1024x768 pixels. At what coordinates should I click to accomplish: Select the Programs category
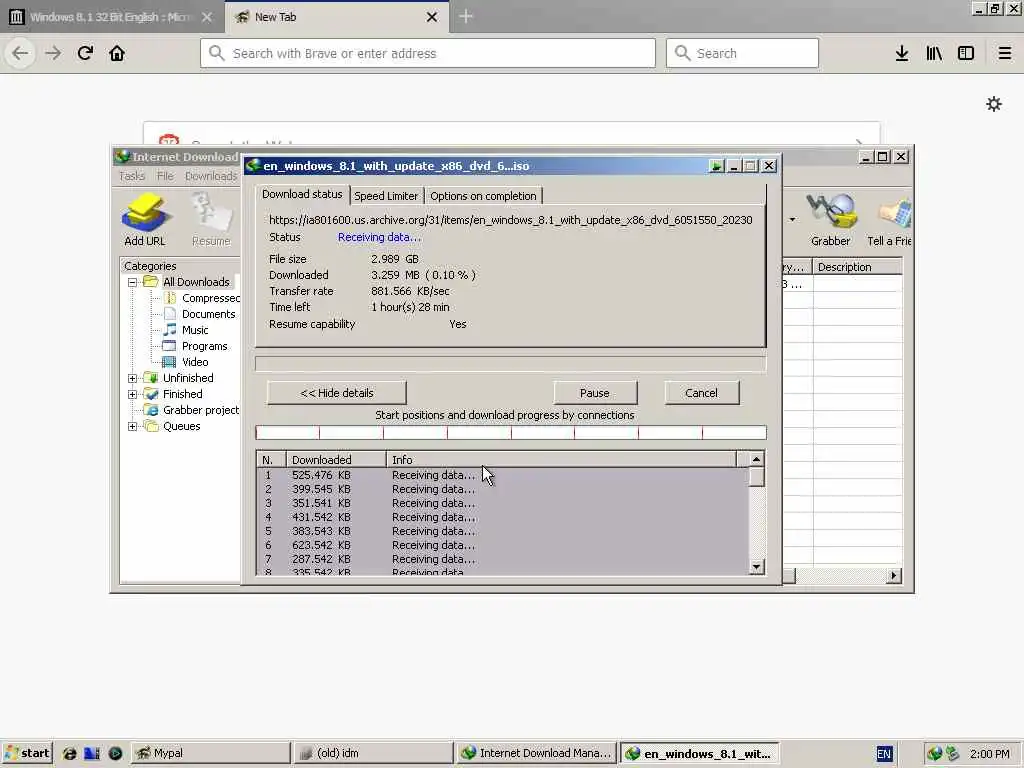pos(197,346)
